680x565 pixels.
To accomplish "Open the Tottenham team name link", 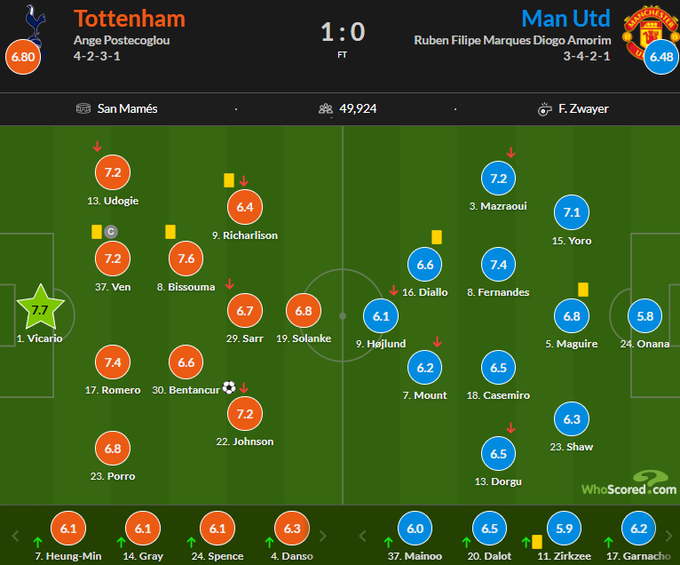I will [129, 18].
